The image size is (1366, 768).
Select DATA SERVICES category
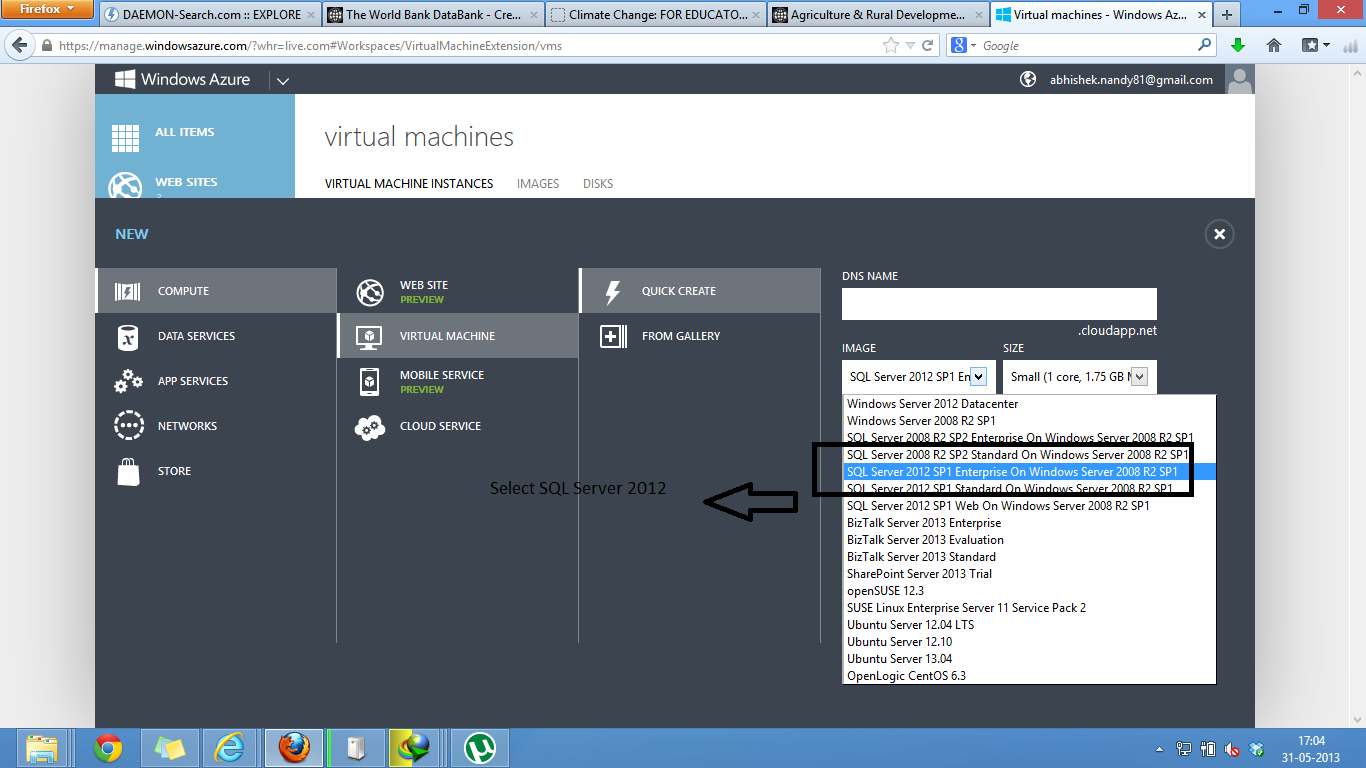tap(217, 336)
